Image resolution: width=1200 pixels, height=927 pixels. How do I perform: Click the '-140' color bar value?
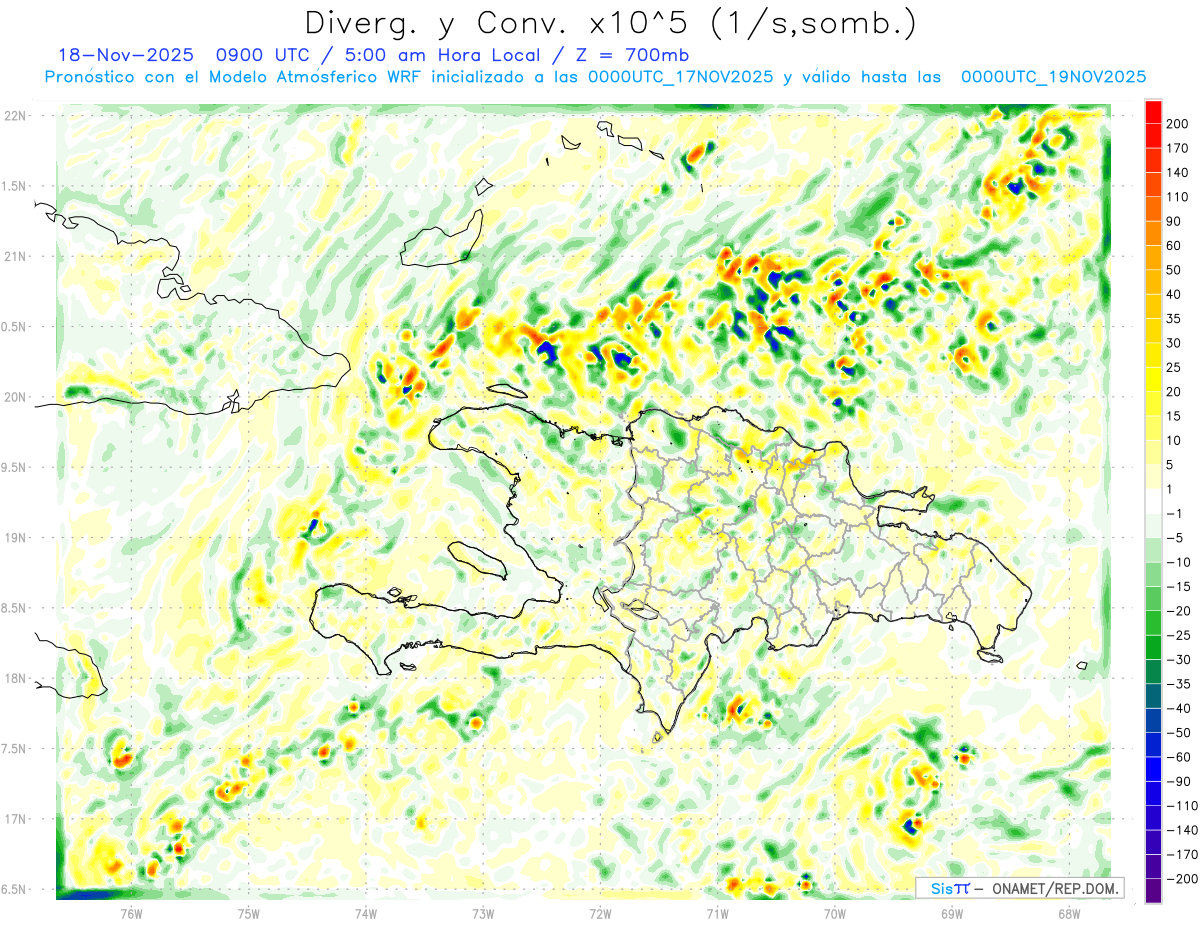(1181, 830)
